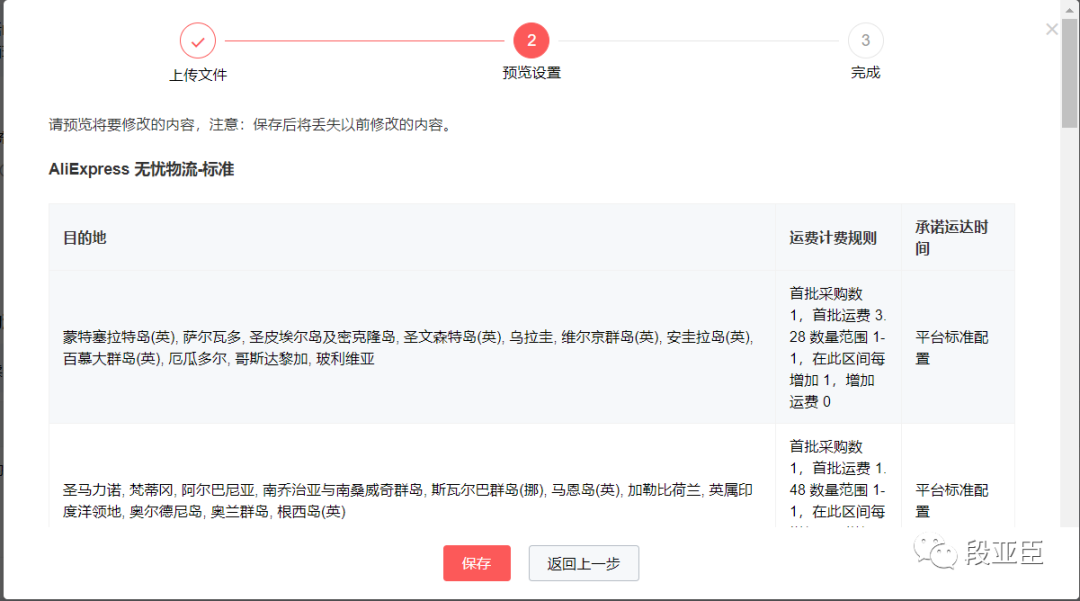Select the 上传文件 step label

coord(198,74)
